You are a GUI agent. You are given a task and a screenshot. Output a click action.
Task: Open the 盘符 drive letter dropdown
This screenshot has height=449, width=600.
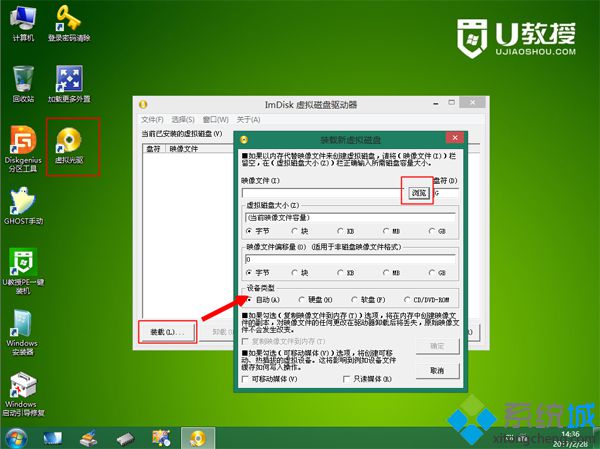pyautogui.click(x=446, y=193)
